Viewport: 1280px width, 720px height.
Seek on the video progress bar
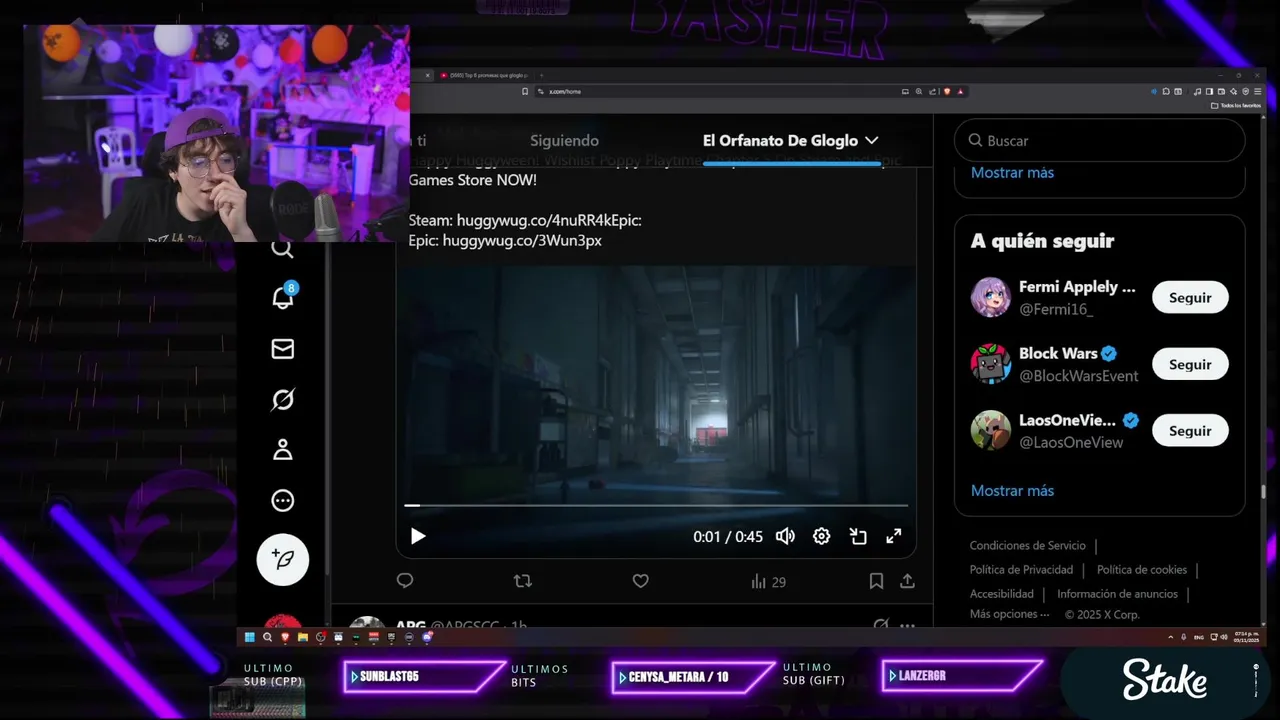point(656,506)
